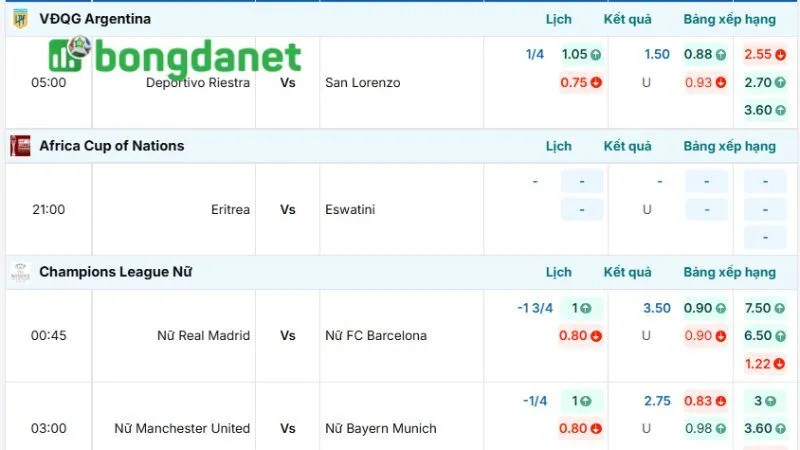Select the 1.22 odds with red arrow
The image size is (800, 450).
(758, 364)
